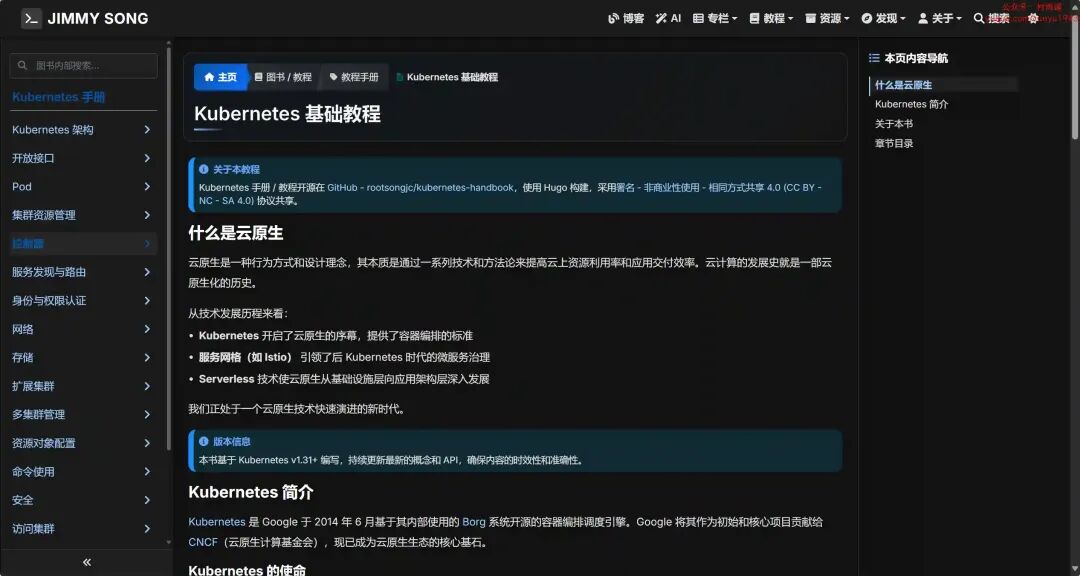Click the search 搜索 magnifier icon in header
The height and width of the screenshot is (576, 1080).
979,19
